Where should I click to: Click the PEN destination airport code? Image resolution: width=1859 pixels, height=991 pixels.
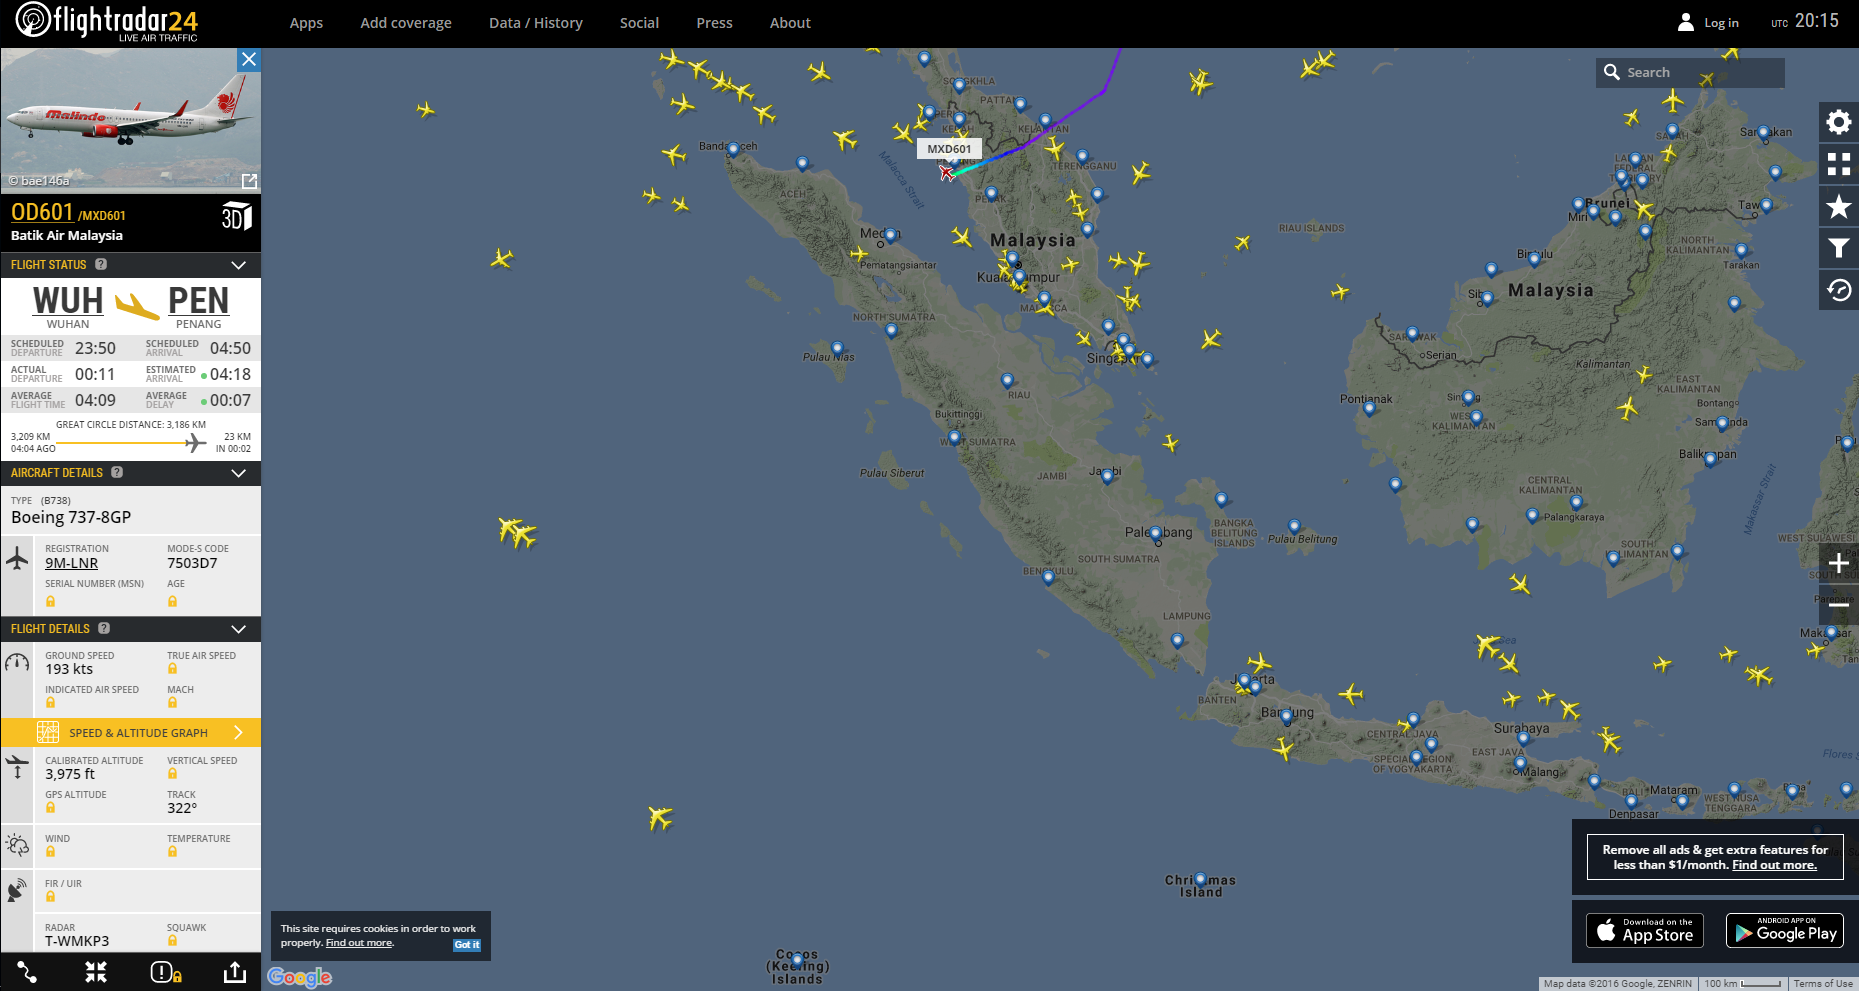coord(198,301)
